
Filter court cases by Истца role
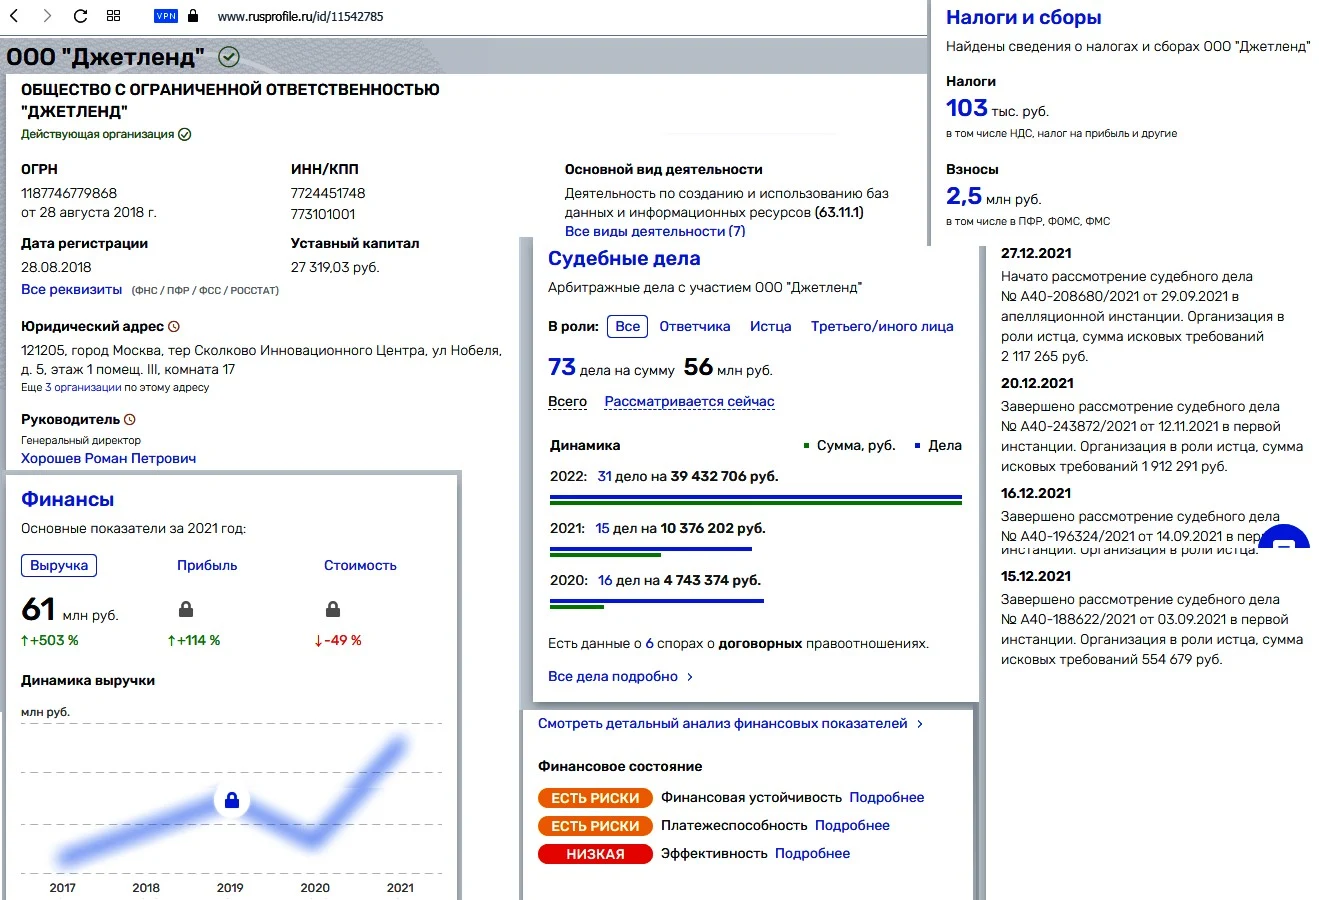pos(771,327)
